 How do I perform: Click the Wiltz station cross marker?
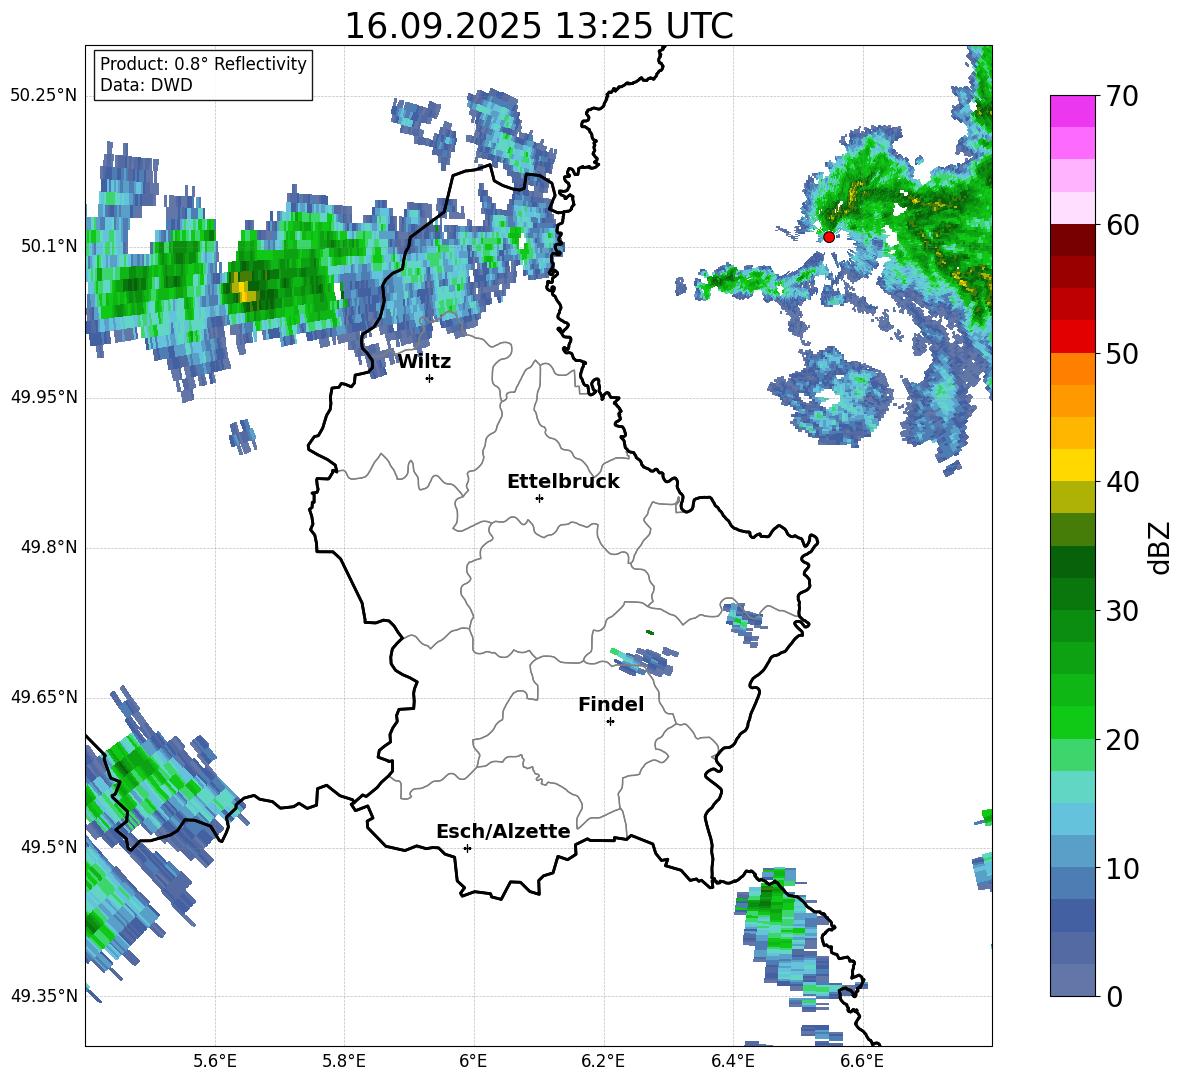pos(430,378)
